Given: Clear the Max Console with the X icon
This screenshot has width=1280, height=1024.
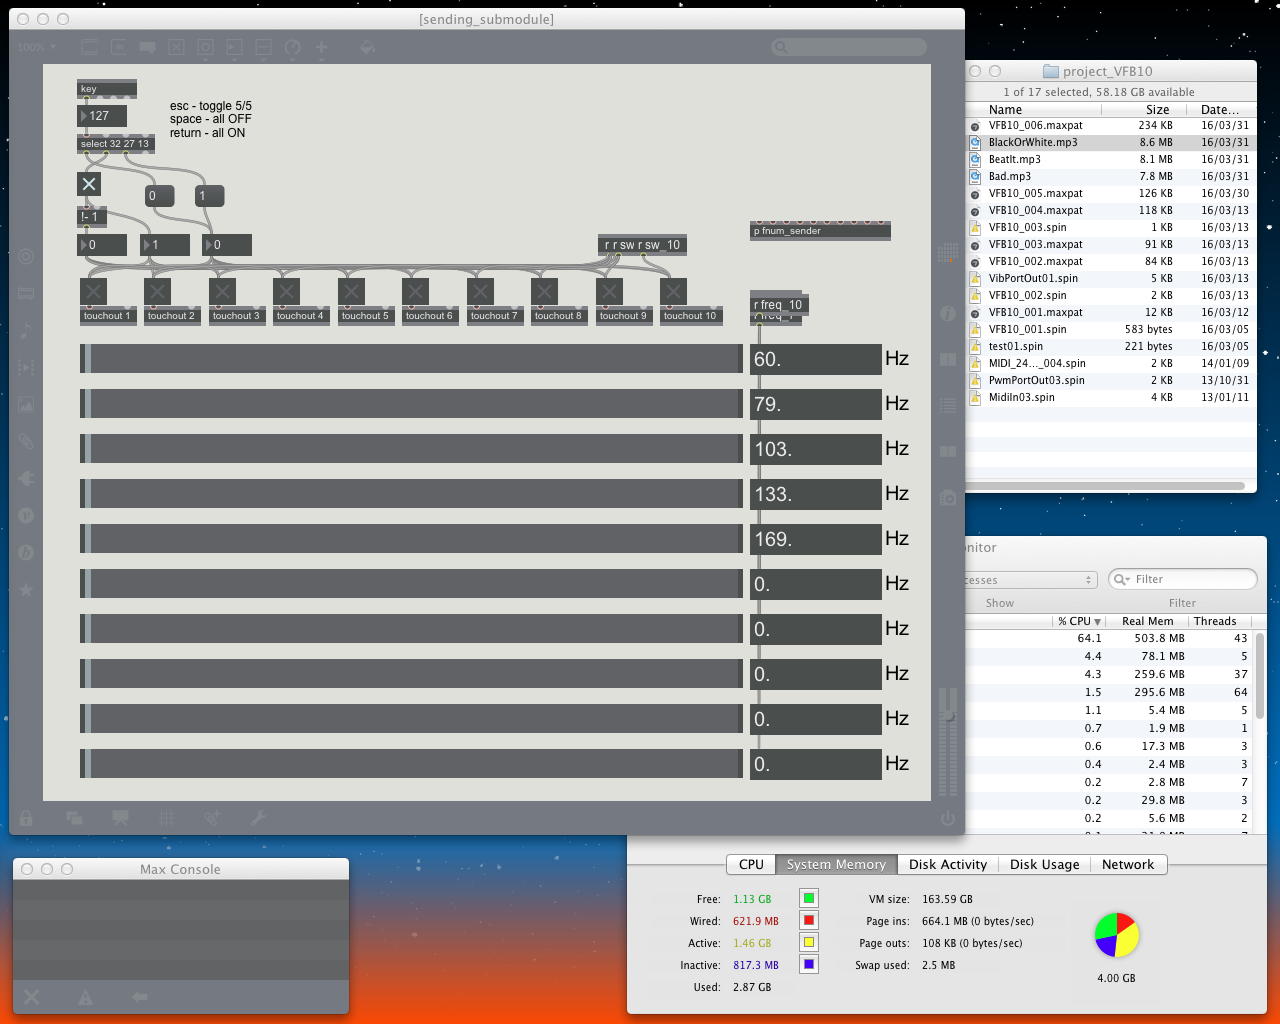Looking at the screenshot, I should click(32, 996).
